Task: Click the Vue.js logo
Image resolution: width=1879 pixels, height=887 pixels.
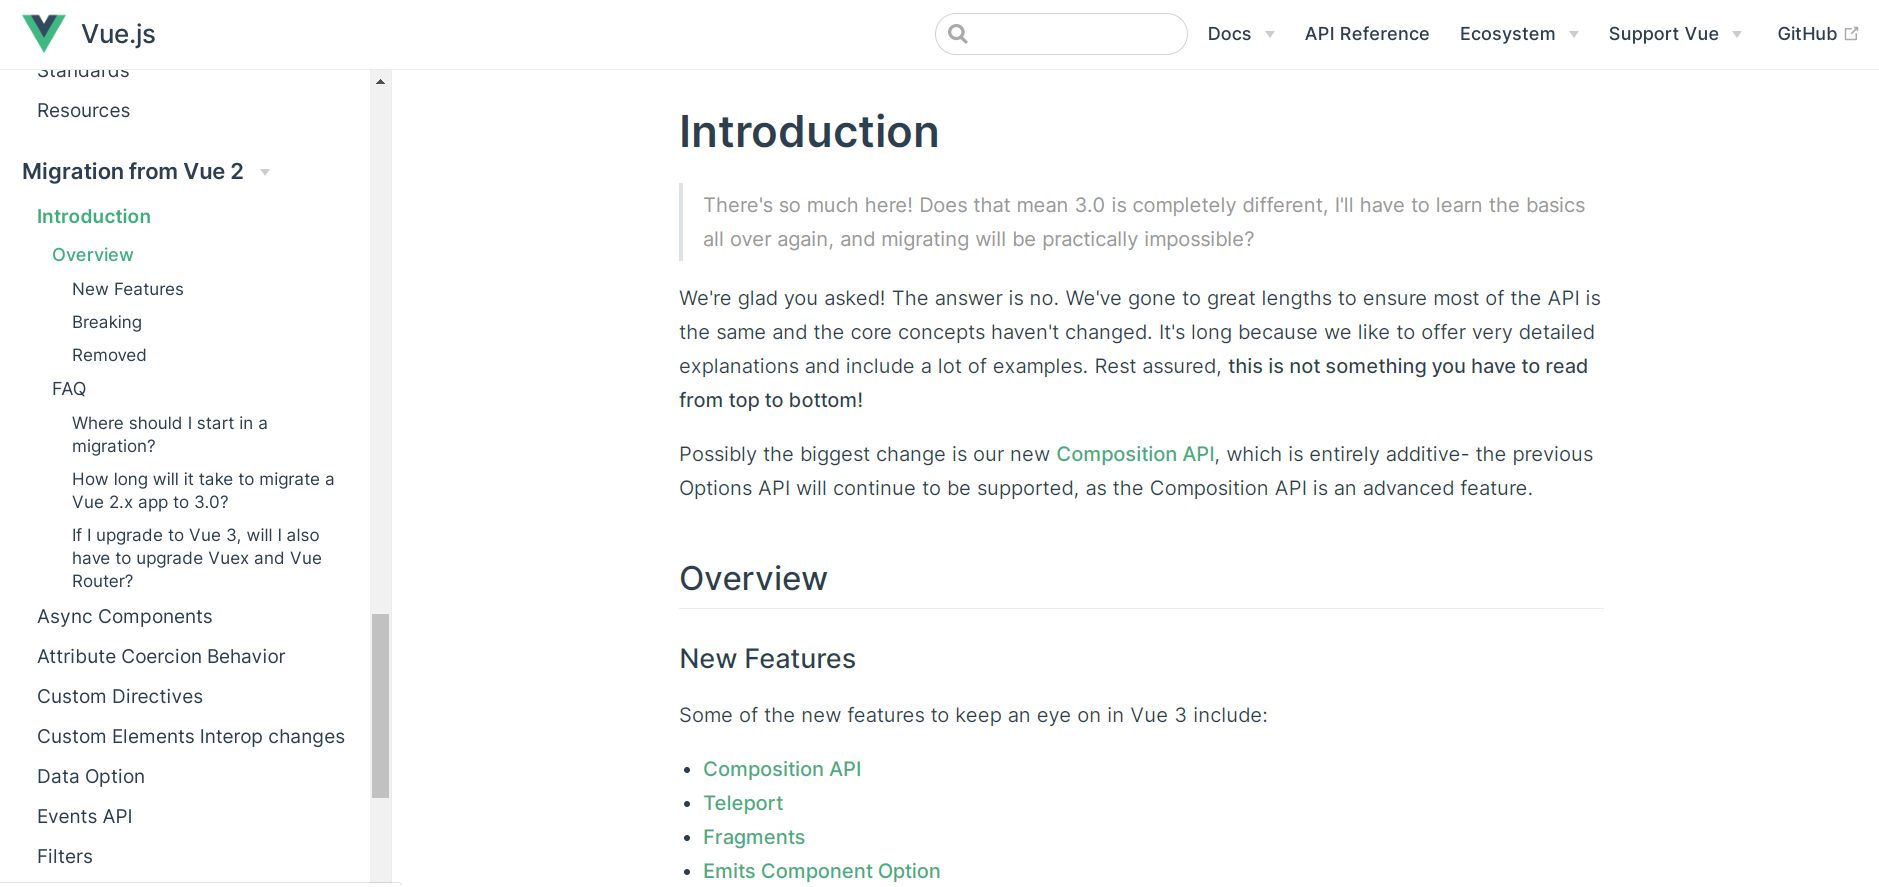Action: click(x=44, y=32)
